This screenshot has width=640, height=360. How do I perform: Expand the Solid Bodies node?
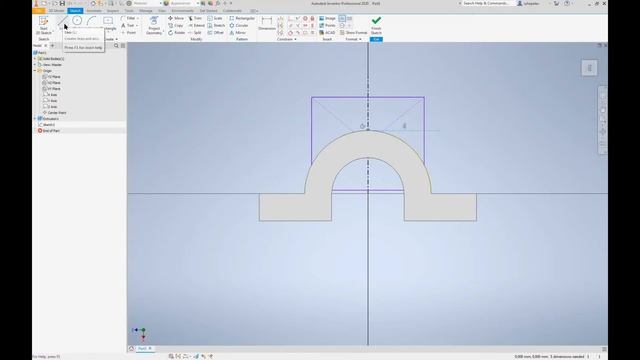(x=35, y=59)
